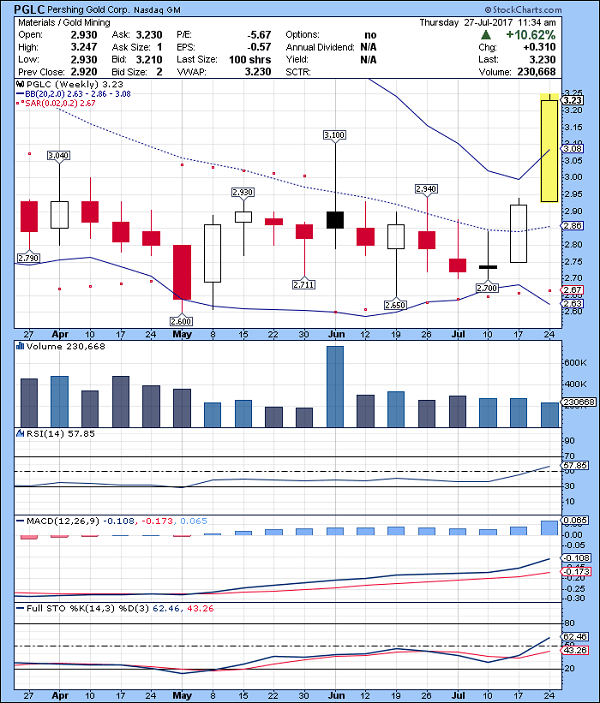The height and width of the screenshot is (703, 600).
Task: Click the Low value 2.930
Action: (x=84, y=60)
